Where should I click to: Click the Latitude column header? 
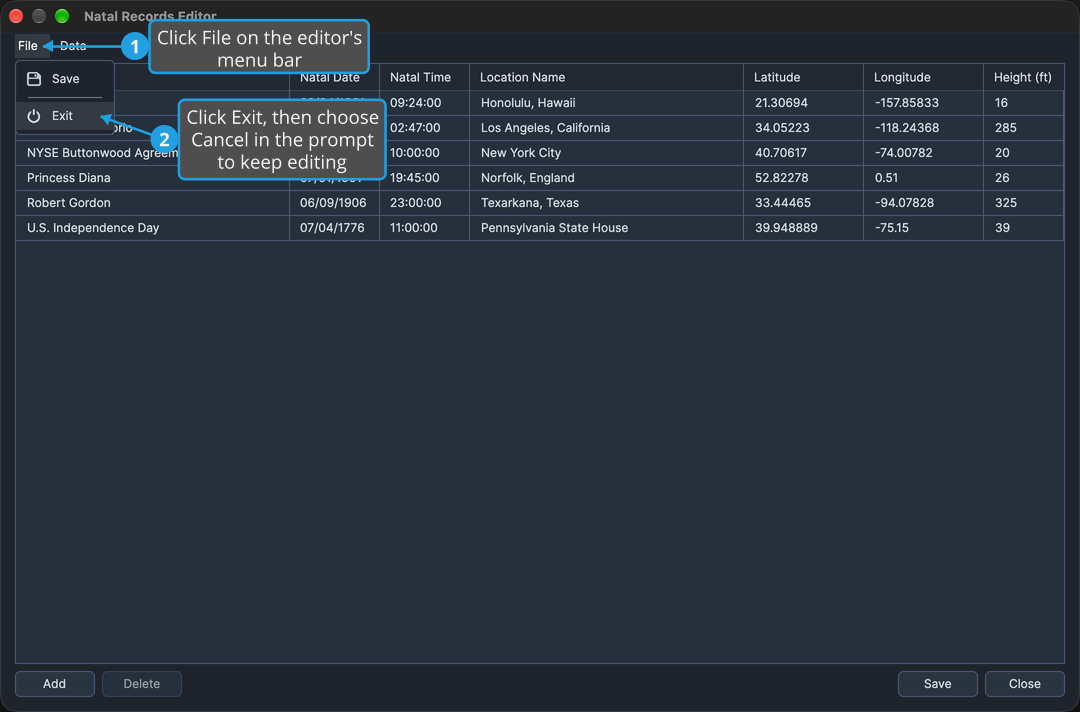coord(803,77)
